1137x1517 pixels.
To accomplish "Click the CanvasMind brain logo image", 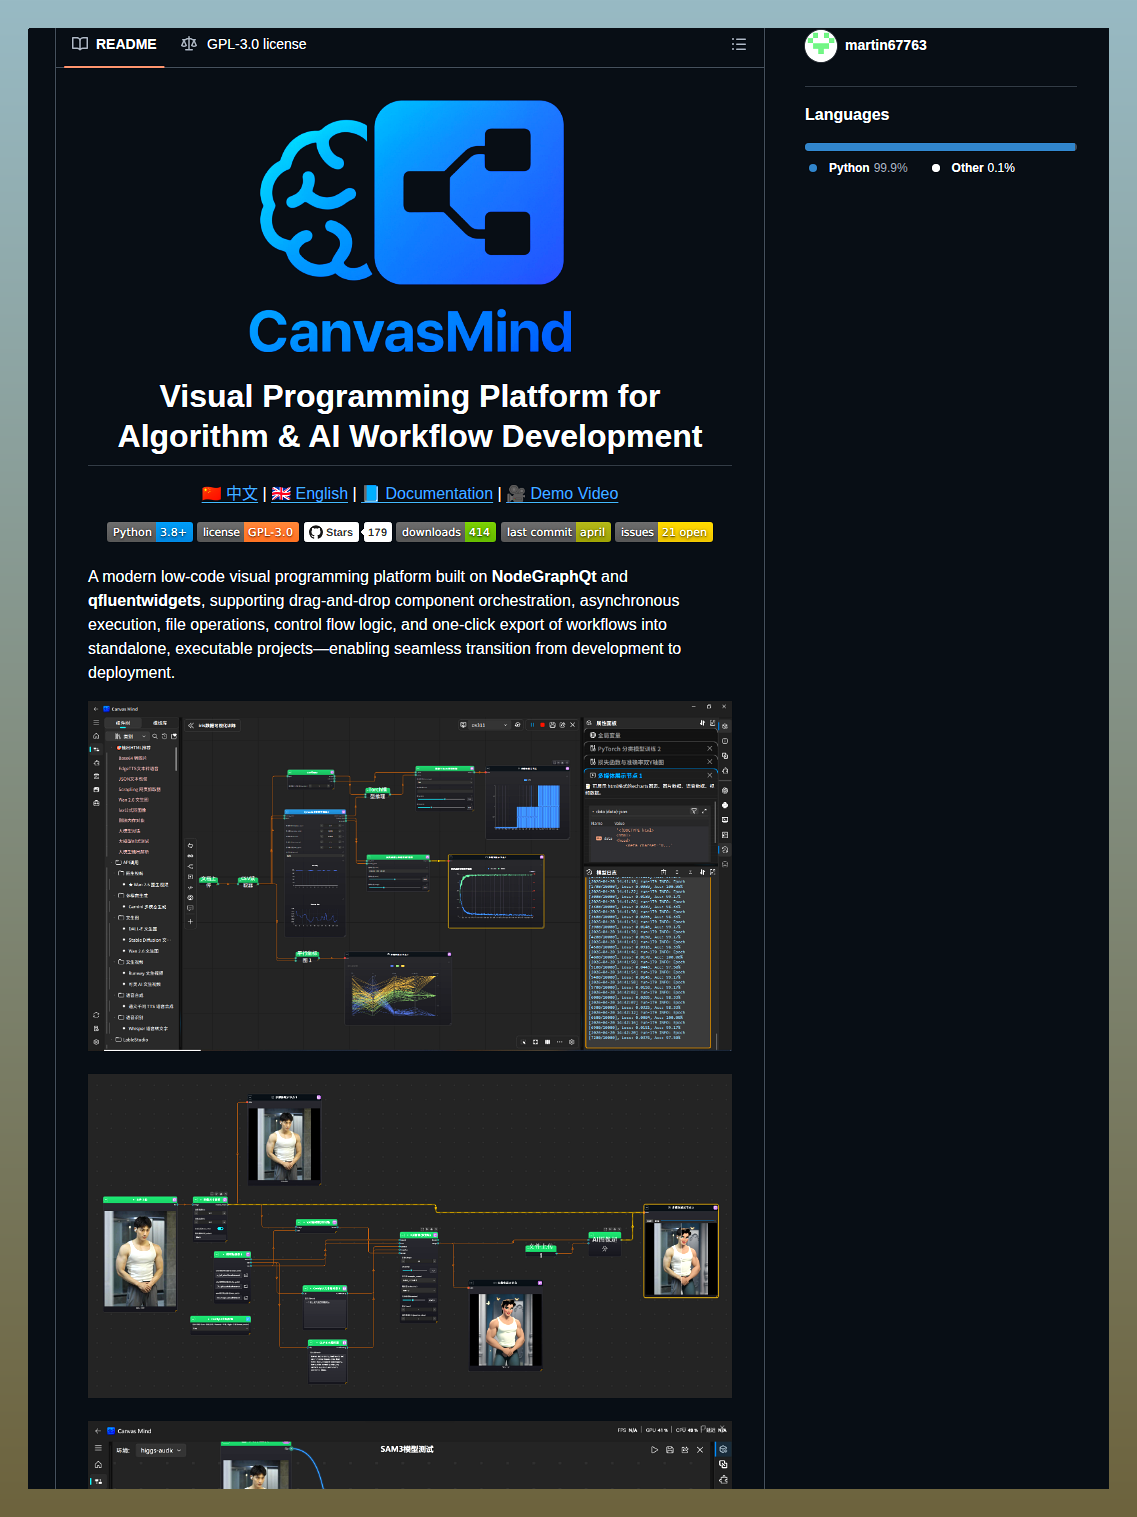I will click(411, 228).
